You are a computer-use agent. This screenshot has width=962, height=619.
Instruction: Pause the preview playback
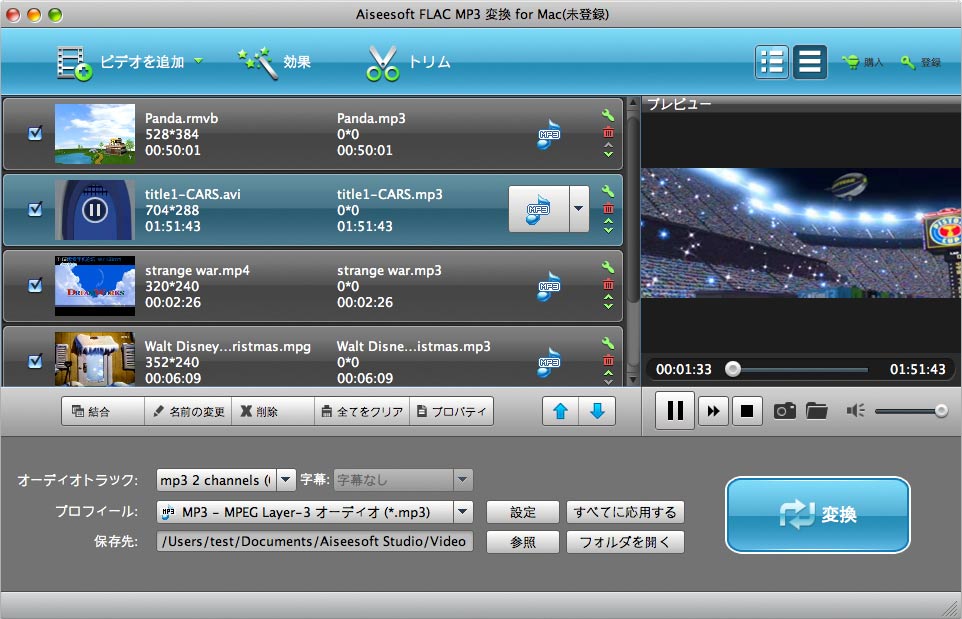click(675, 411)
